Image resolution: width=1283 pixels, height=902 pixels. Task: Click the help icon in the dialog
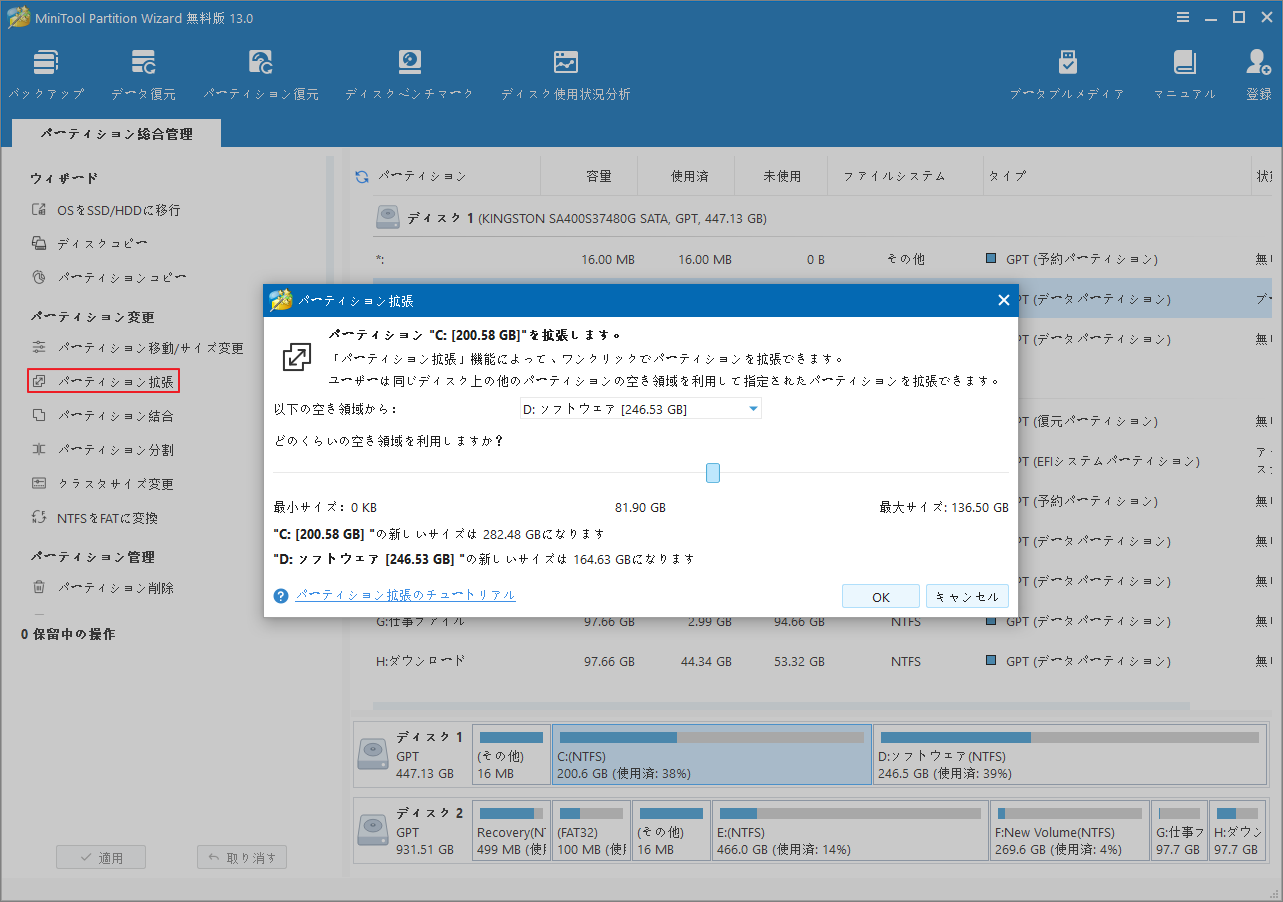[x=281, y=595]
